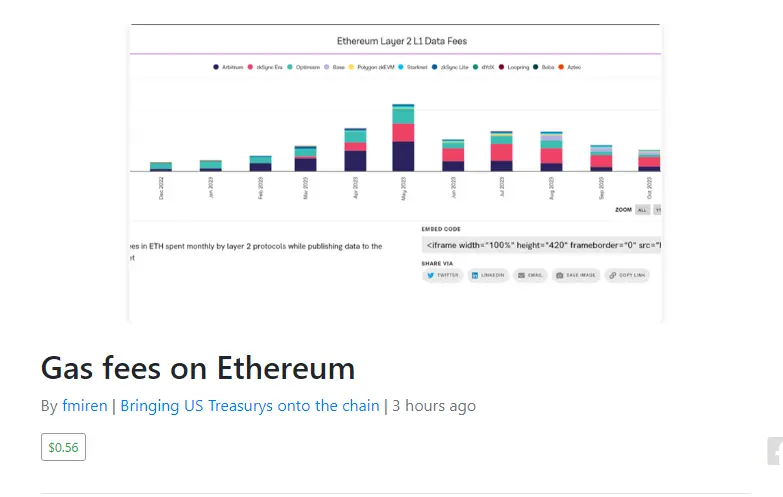
Task: Toggle Polygon zkEVM in the legend
Action: pyautogui.click(x=372, y=67)
